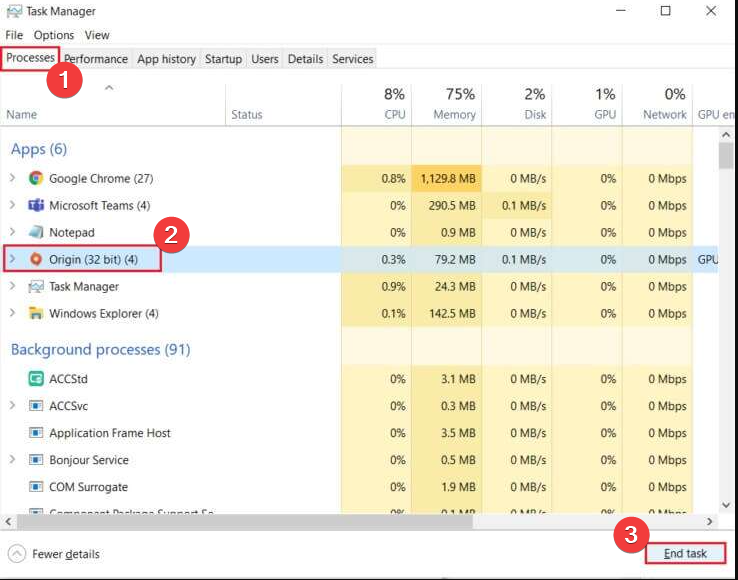Click the Fewer details arrow icon
Screen dimensions: 738x580
pyautogui.click(x=17, y=554)
